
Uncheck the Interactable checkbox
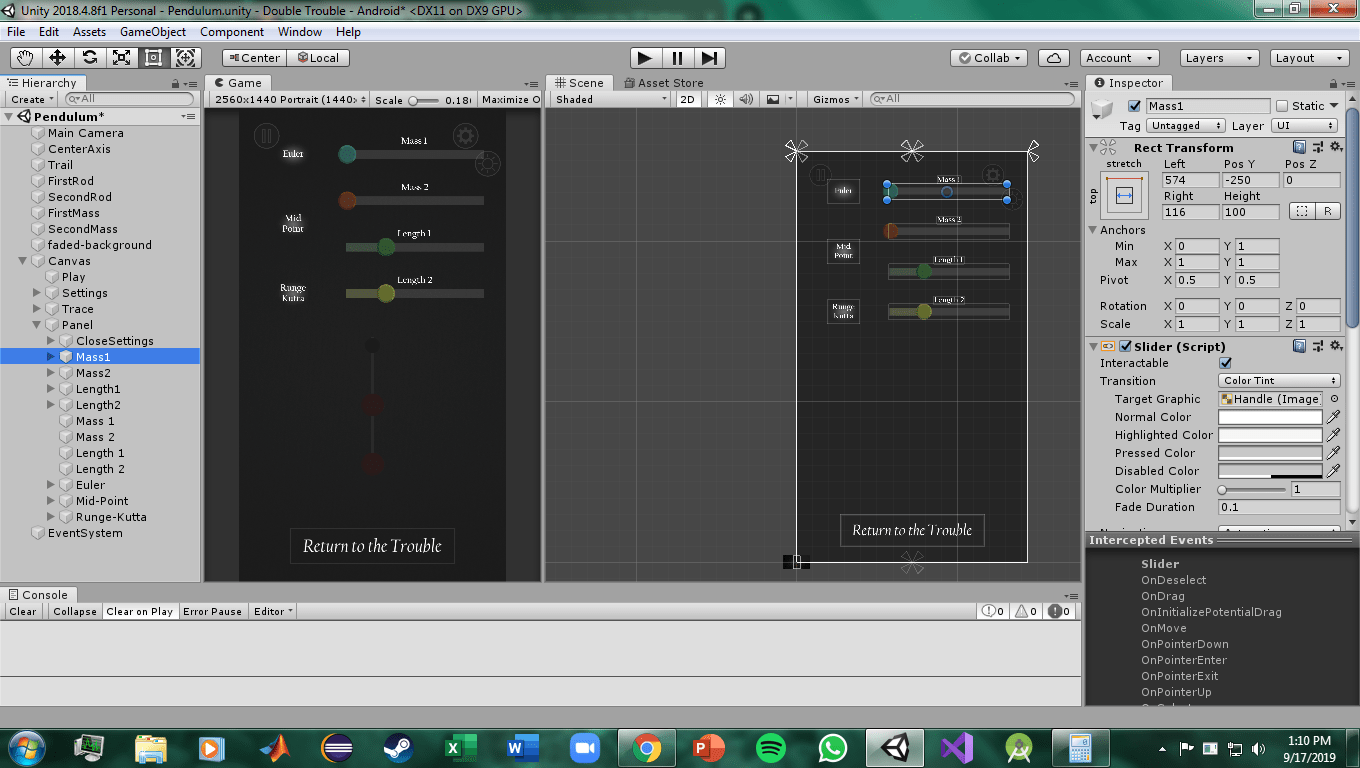(x=1226, y=363)
